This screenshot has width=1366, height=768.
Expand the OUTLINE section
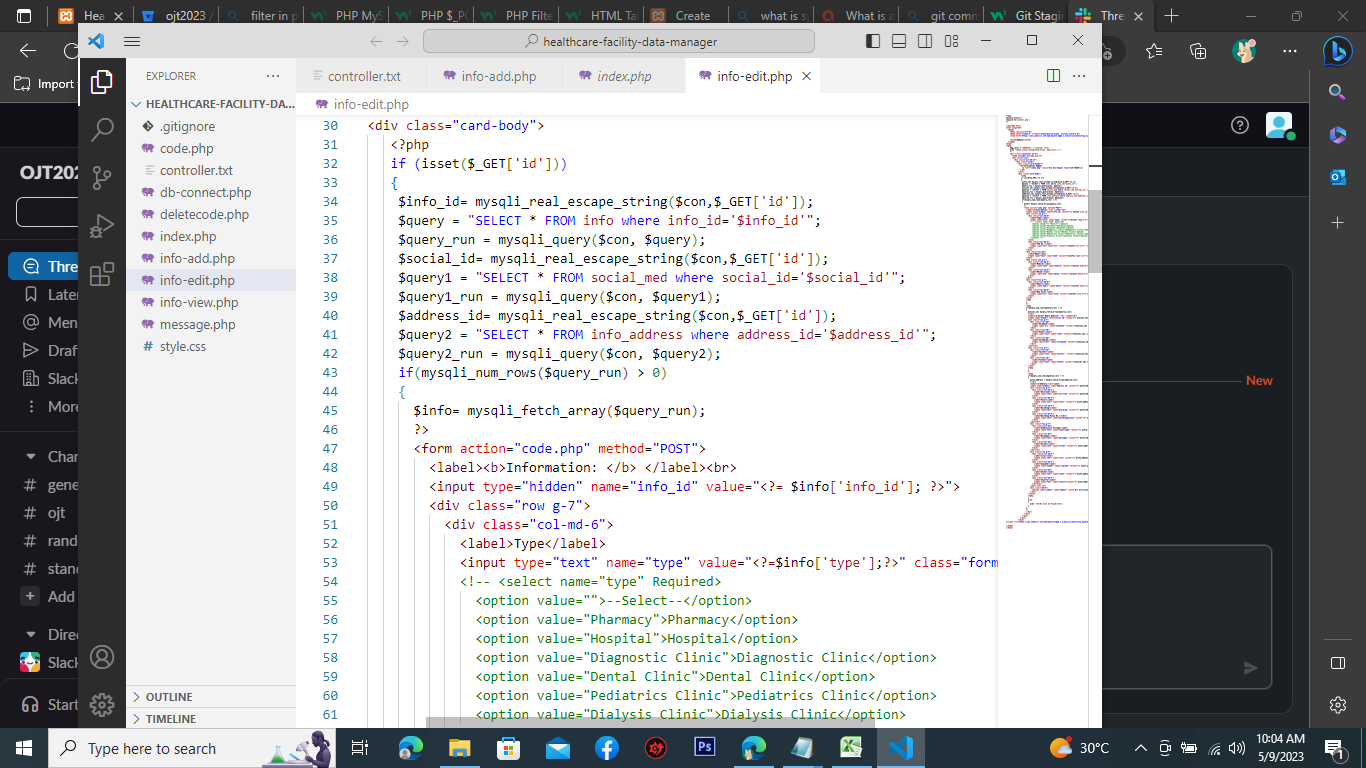[169, 697]
